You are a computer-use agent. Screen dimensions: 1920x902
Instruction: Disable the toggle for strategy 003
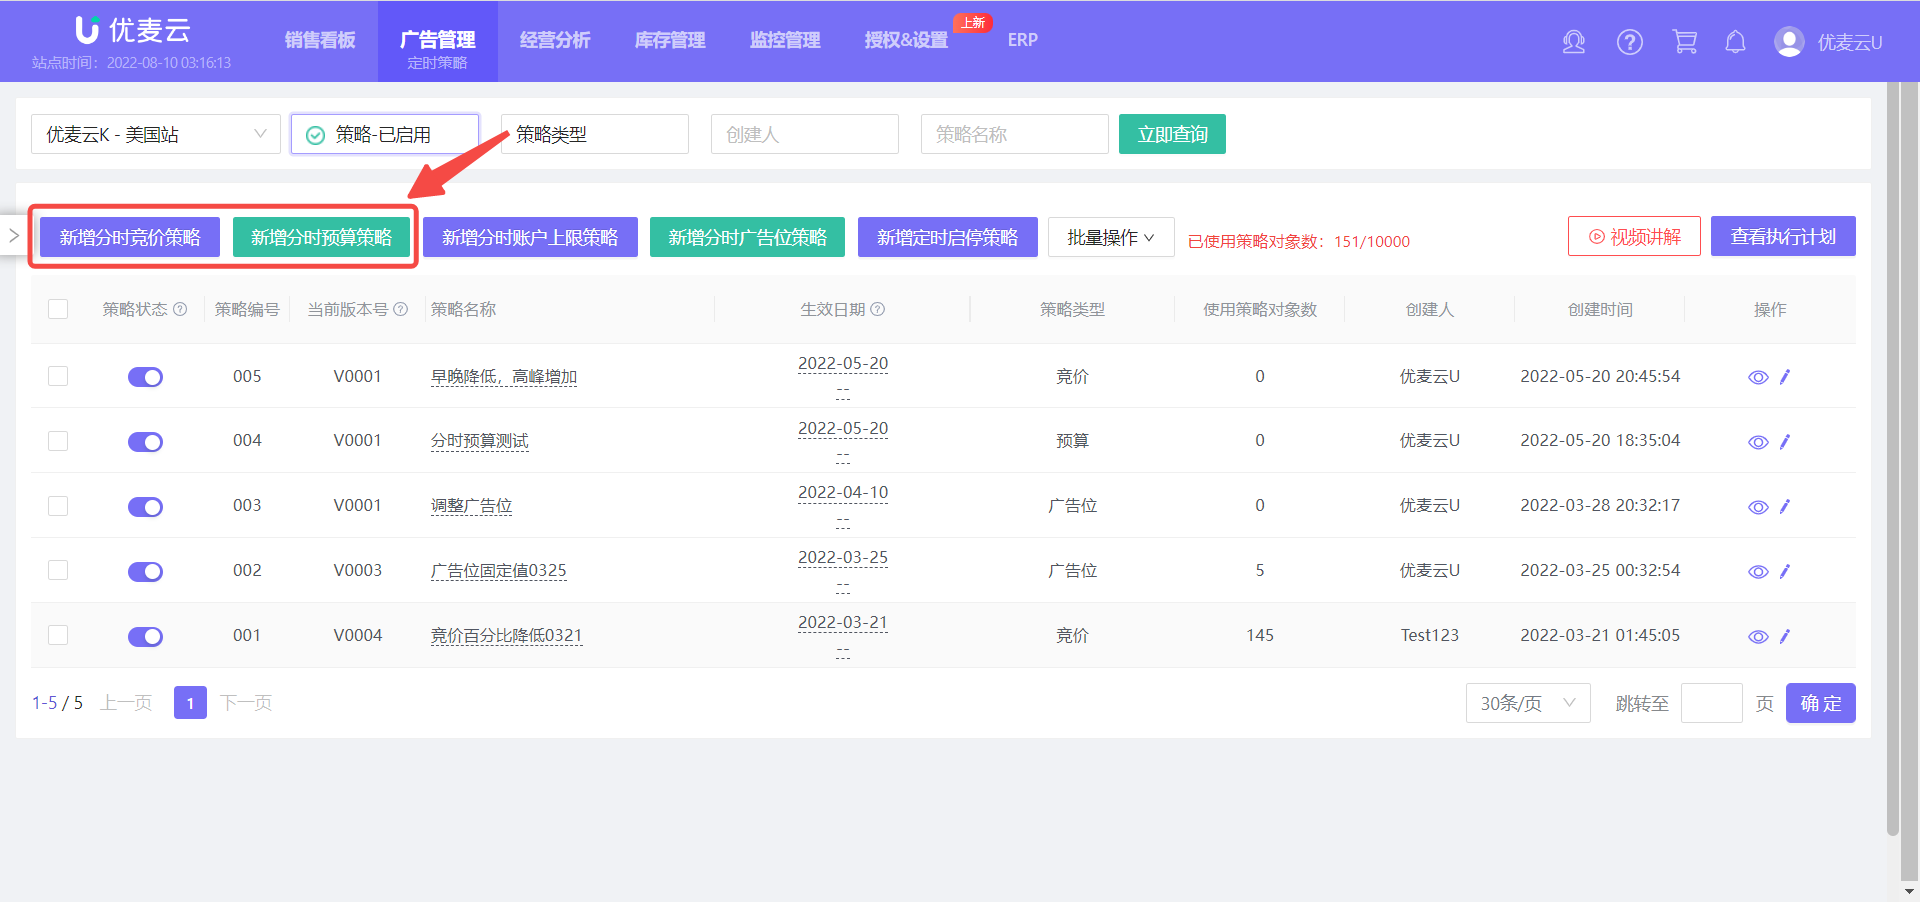coord(145,506)
